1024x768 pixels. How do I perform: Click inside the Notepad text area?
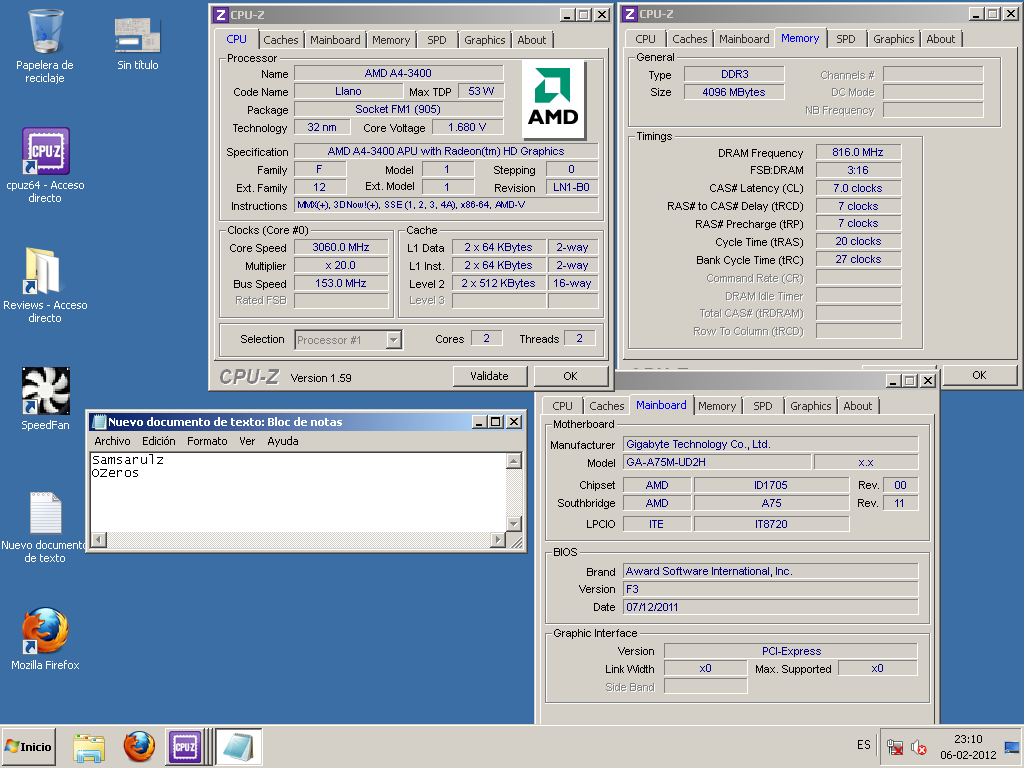point(298,493)
